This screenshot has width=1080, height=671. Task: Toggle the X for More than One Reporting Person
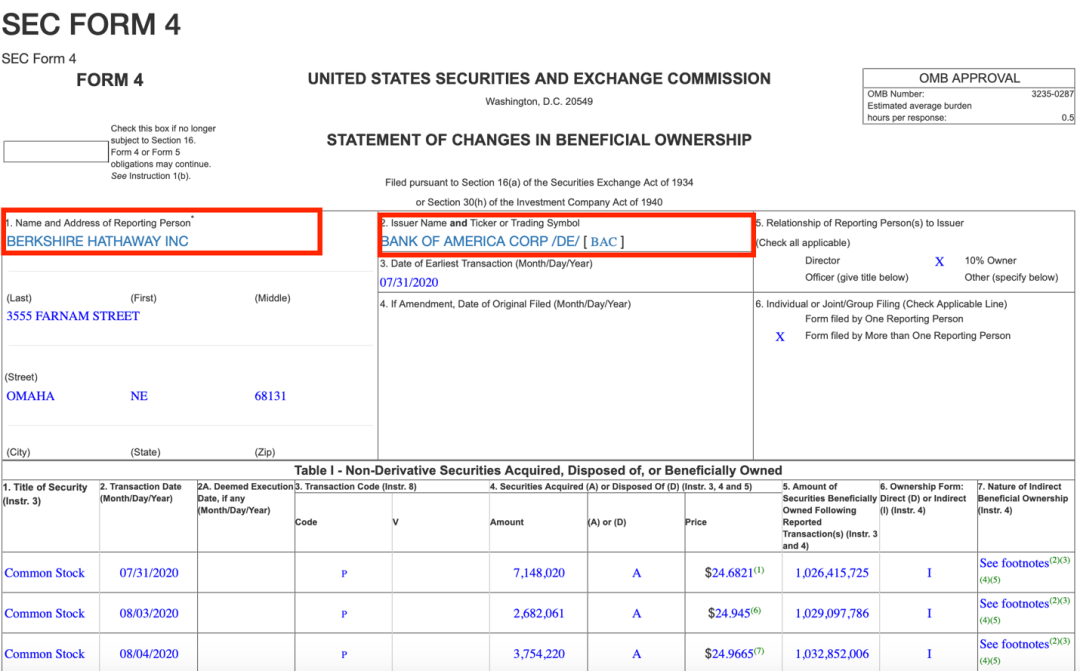(780, 337)
